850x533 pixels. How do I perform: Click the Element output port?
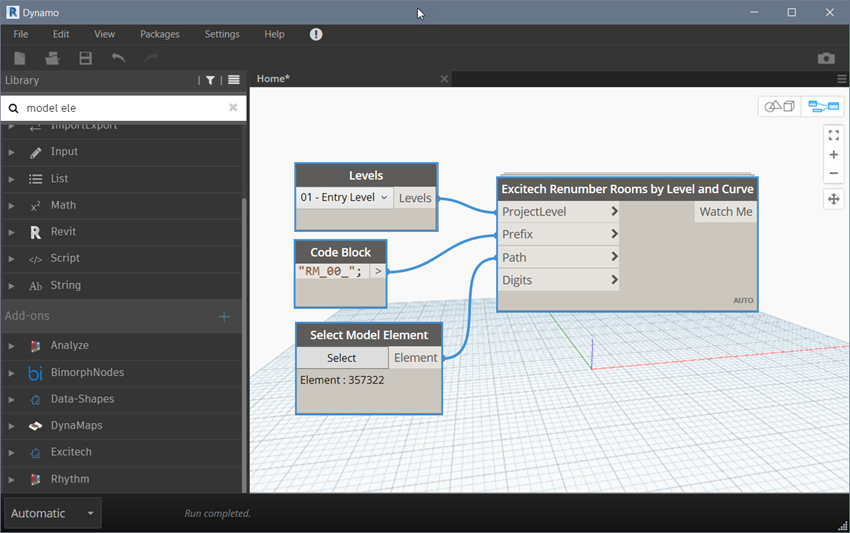[x=415, y=358]
